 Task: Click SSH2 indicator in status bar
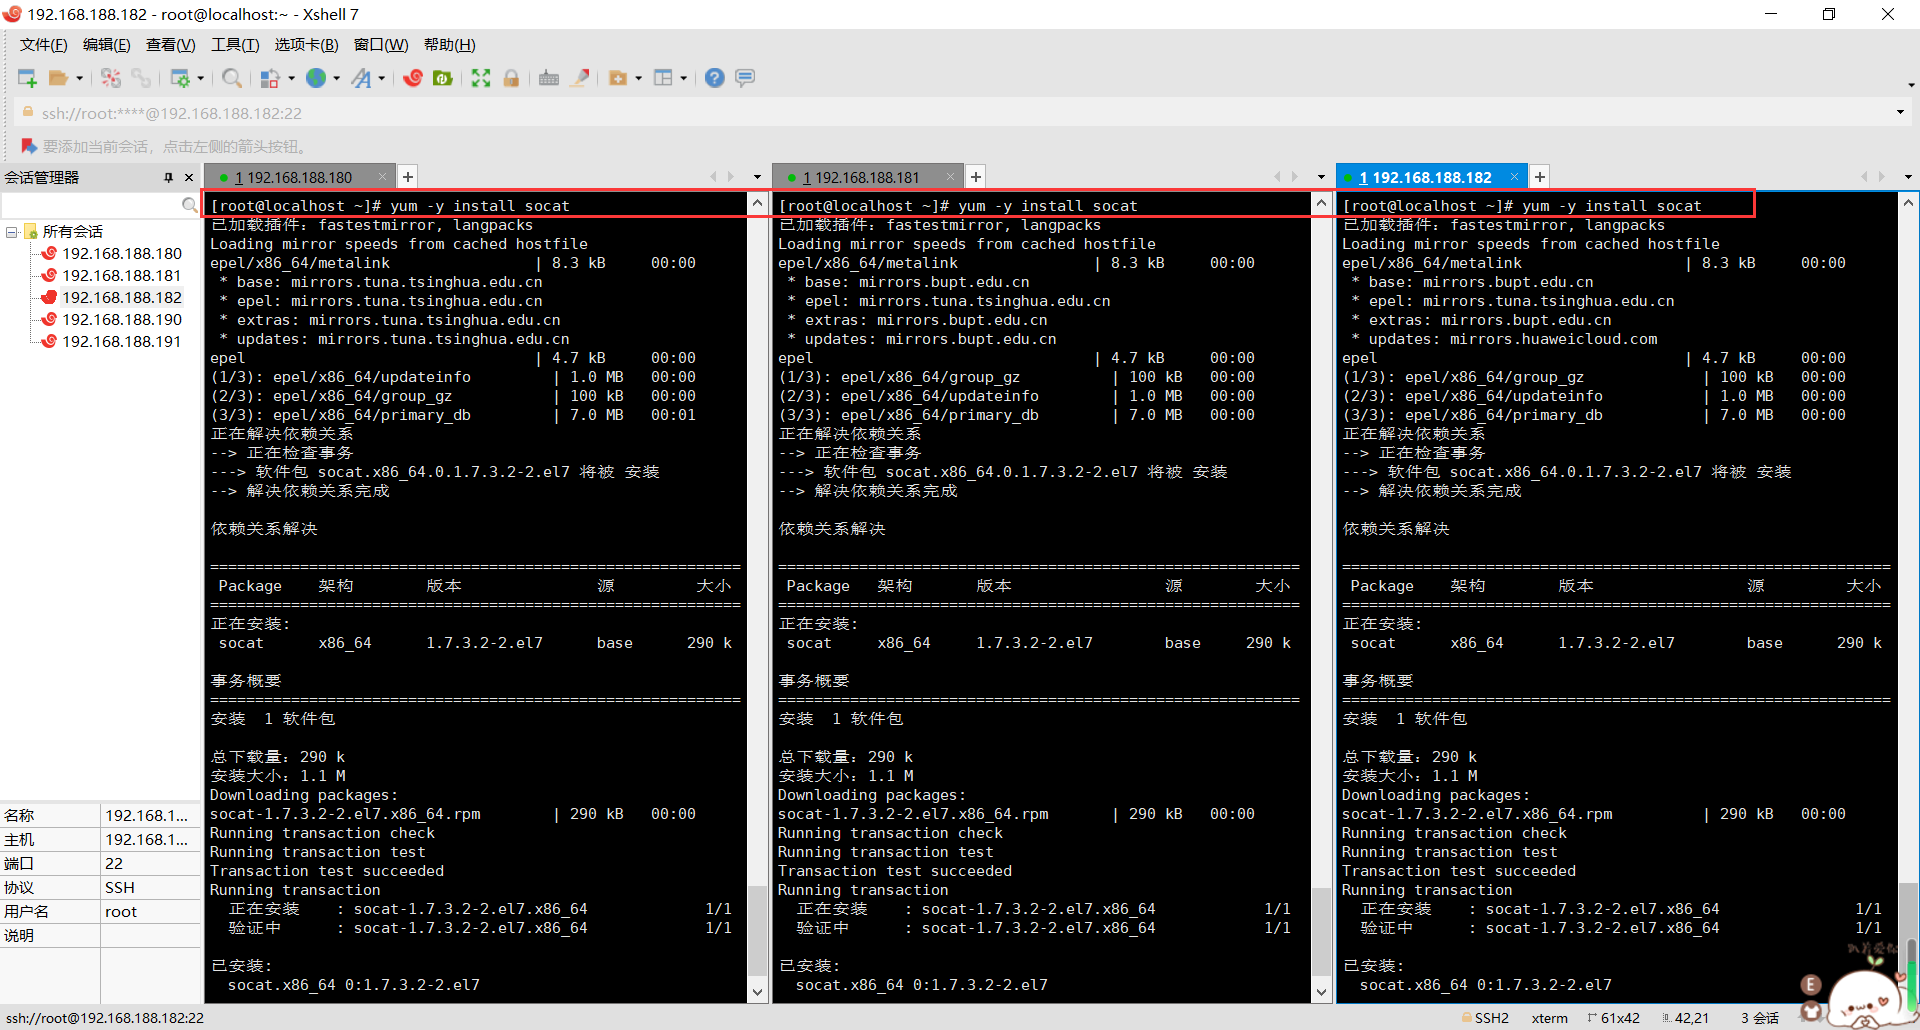click(x=1486, y=1018)
